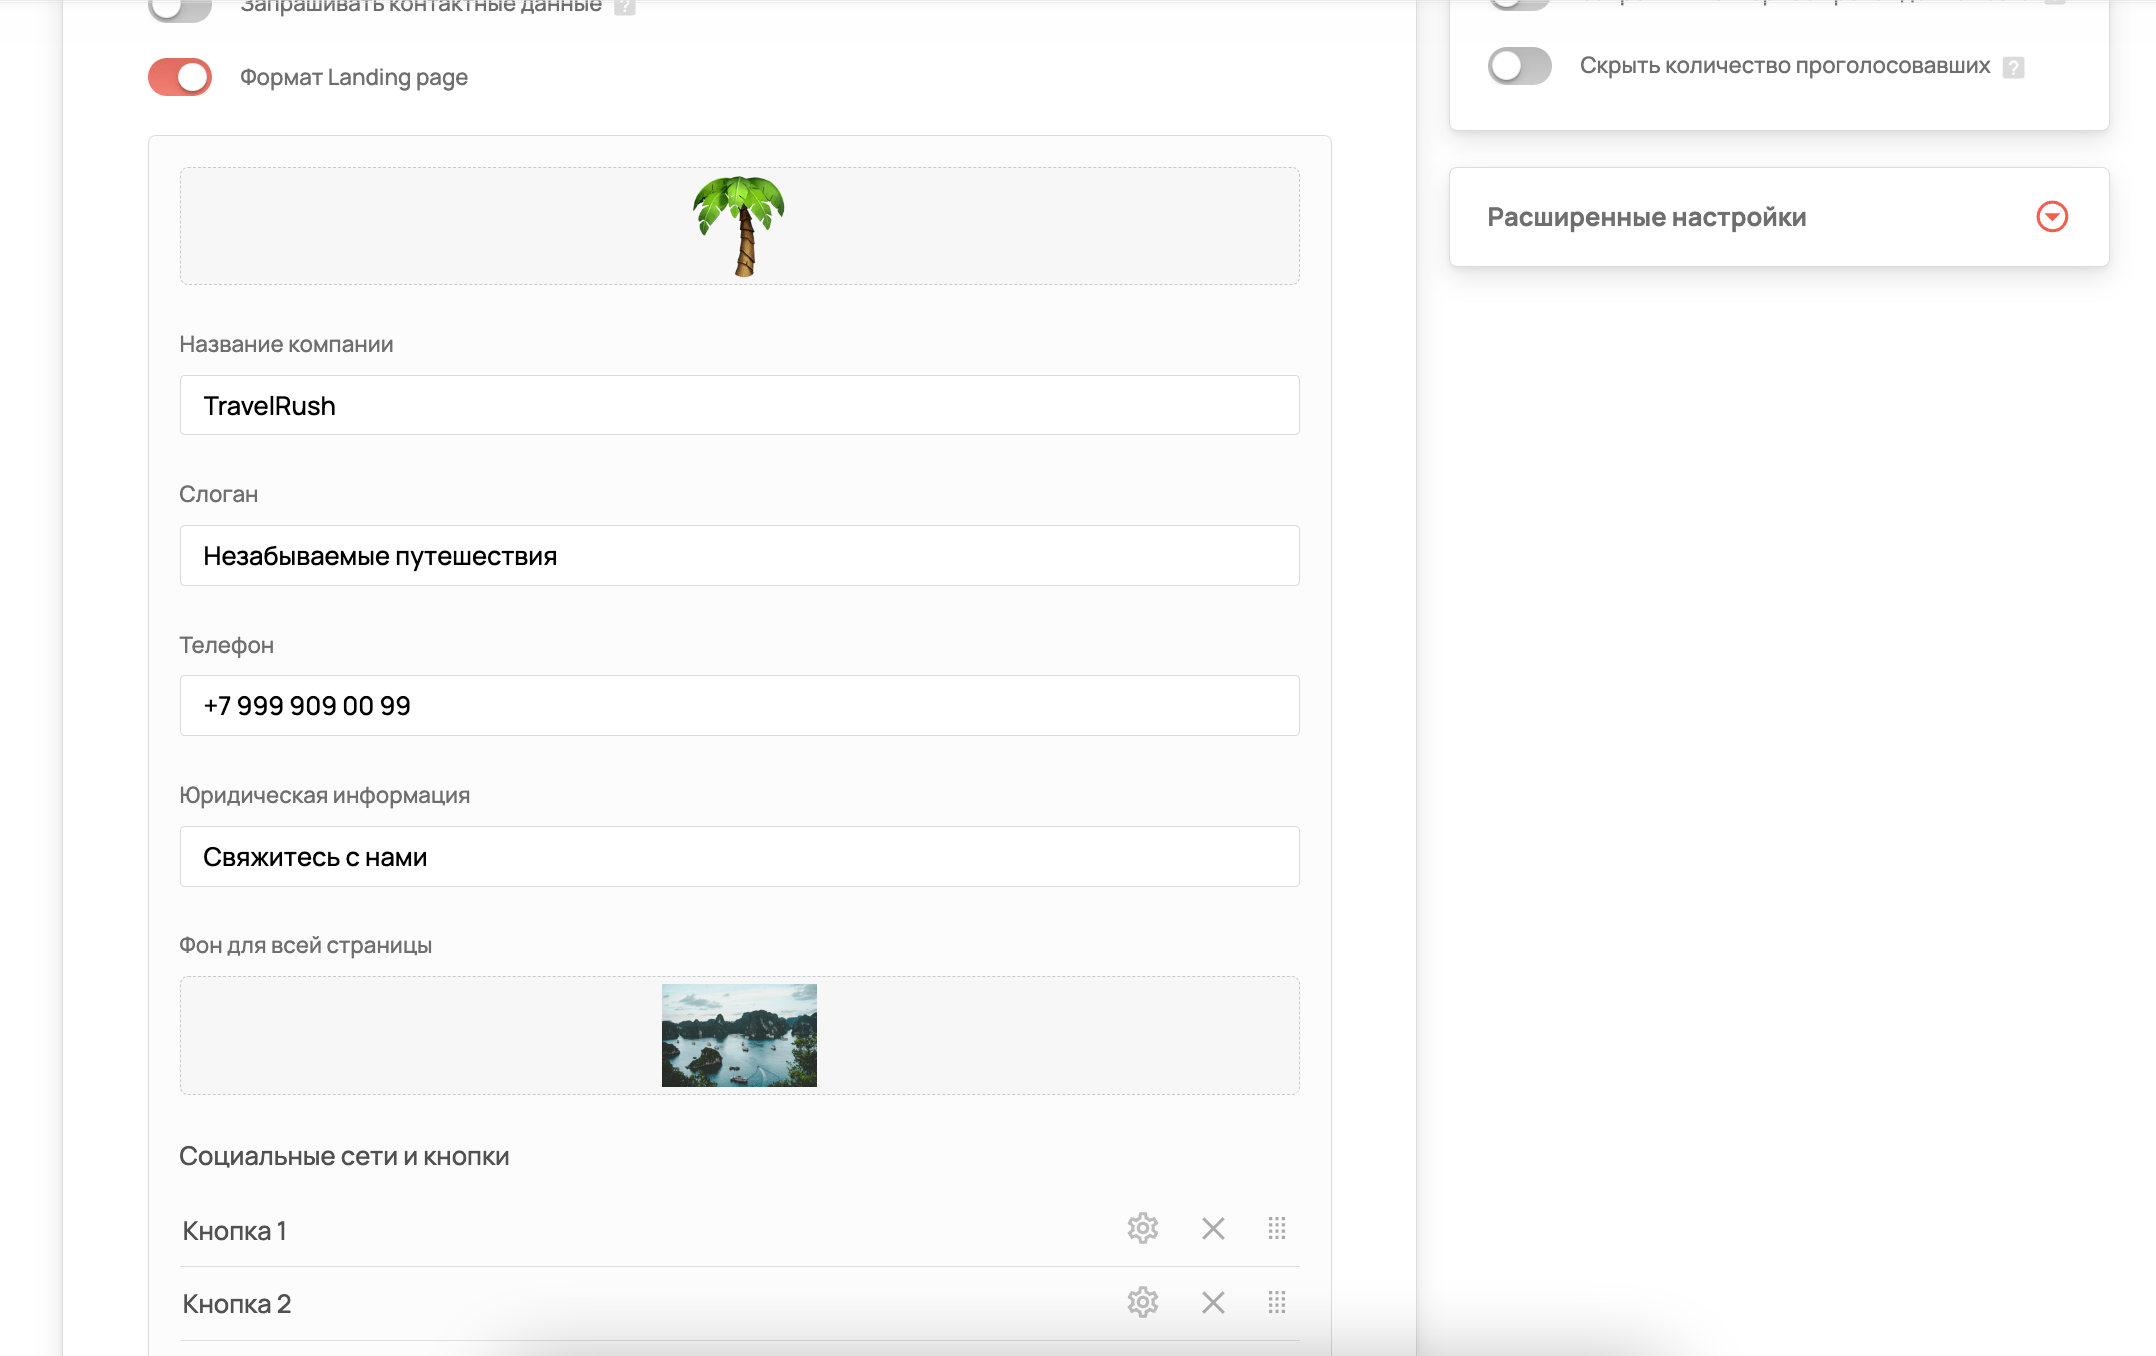Remove Кнопка 2 with the X icon
The image size is (2156, 1356).
tap(1212, 1303)
